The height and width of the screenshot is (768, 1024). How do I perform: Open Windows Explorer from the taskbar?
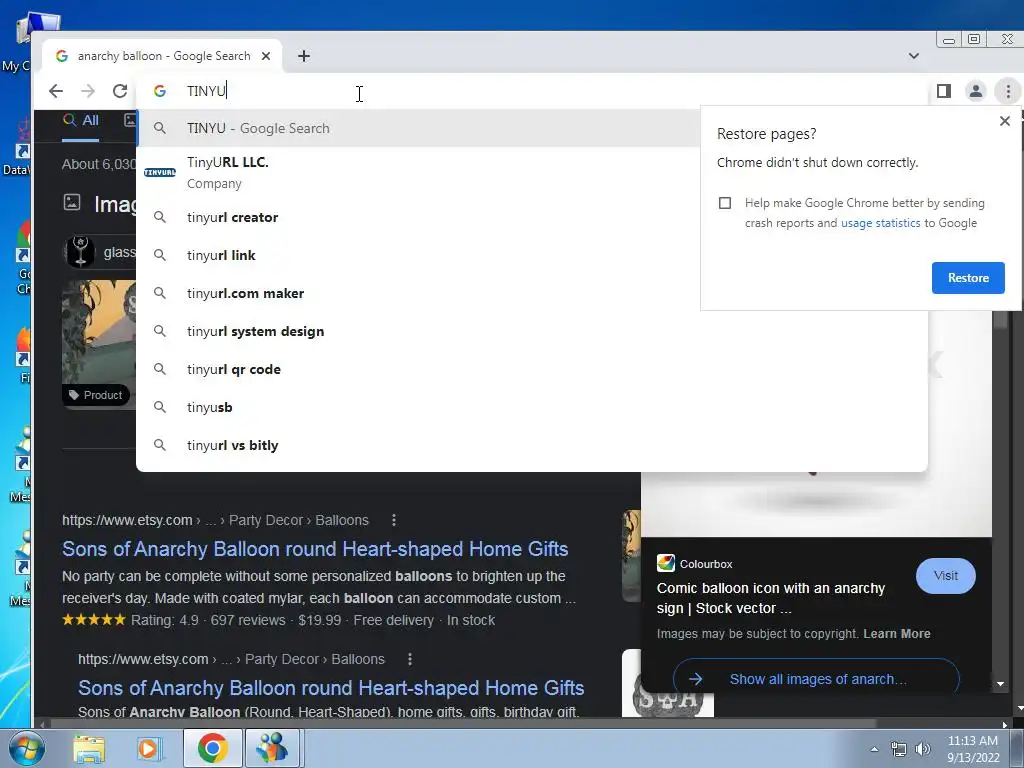89,748
